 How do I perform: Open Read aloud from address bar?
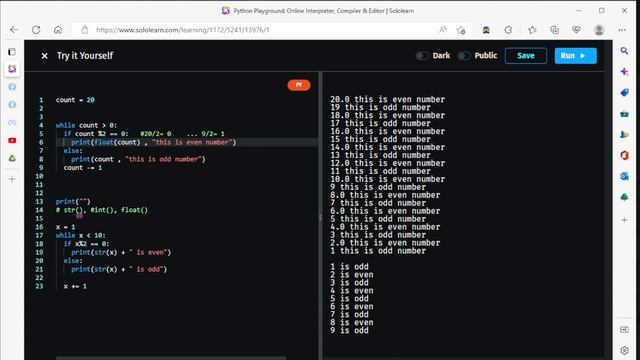(442, 30)
